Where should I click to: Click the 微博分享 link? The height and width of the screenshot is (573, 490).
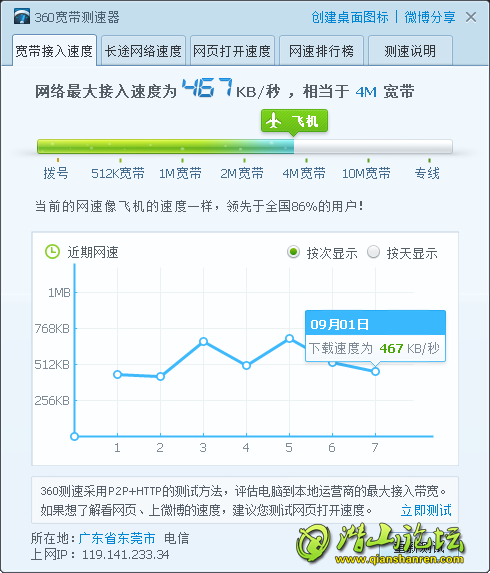click(x=429, y=17)
